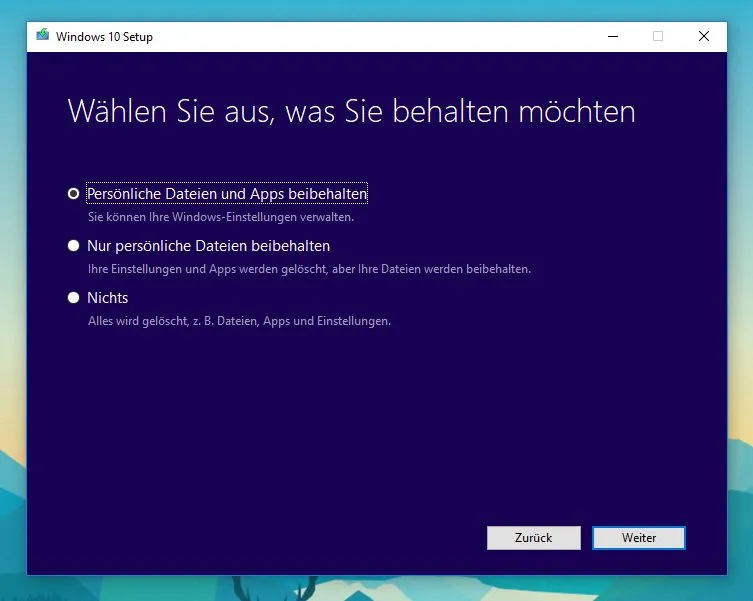Click the 'Persönliche Dateien und Apps beibehalten' label

point(227,194)
